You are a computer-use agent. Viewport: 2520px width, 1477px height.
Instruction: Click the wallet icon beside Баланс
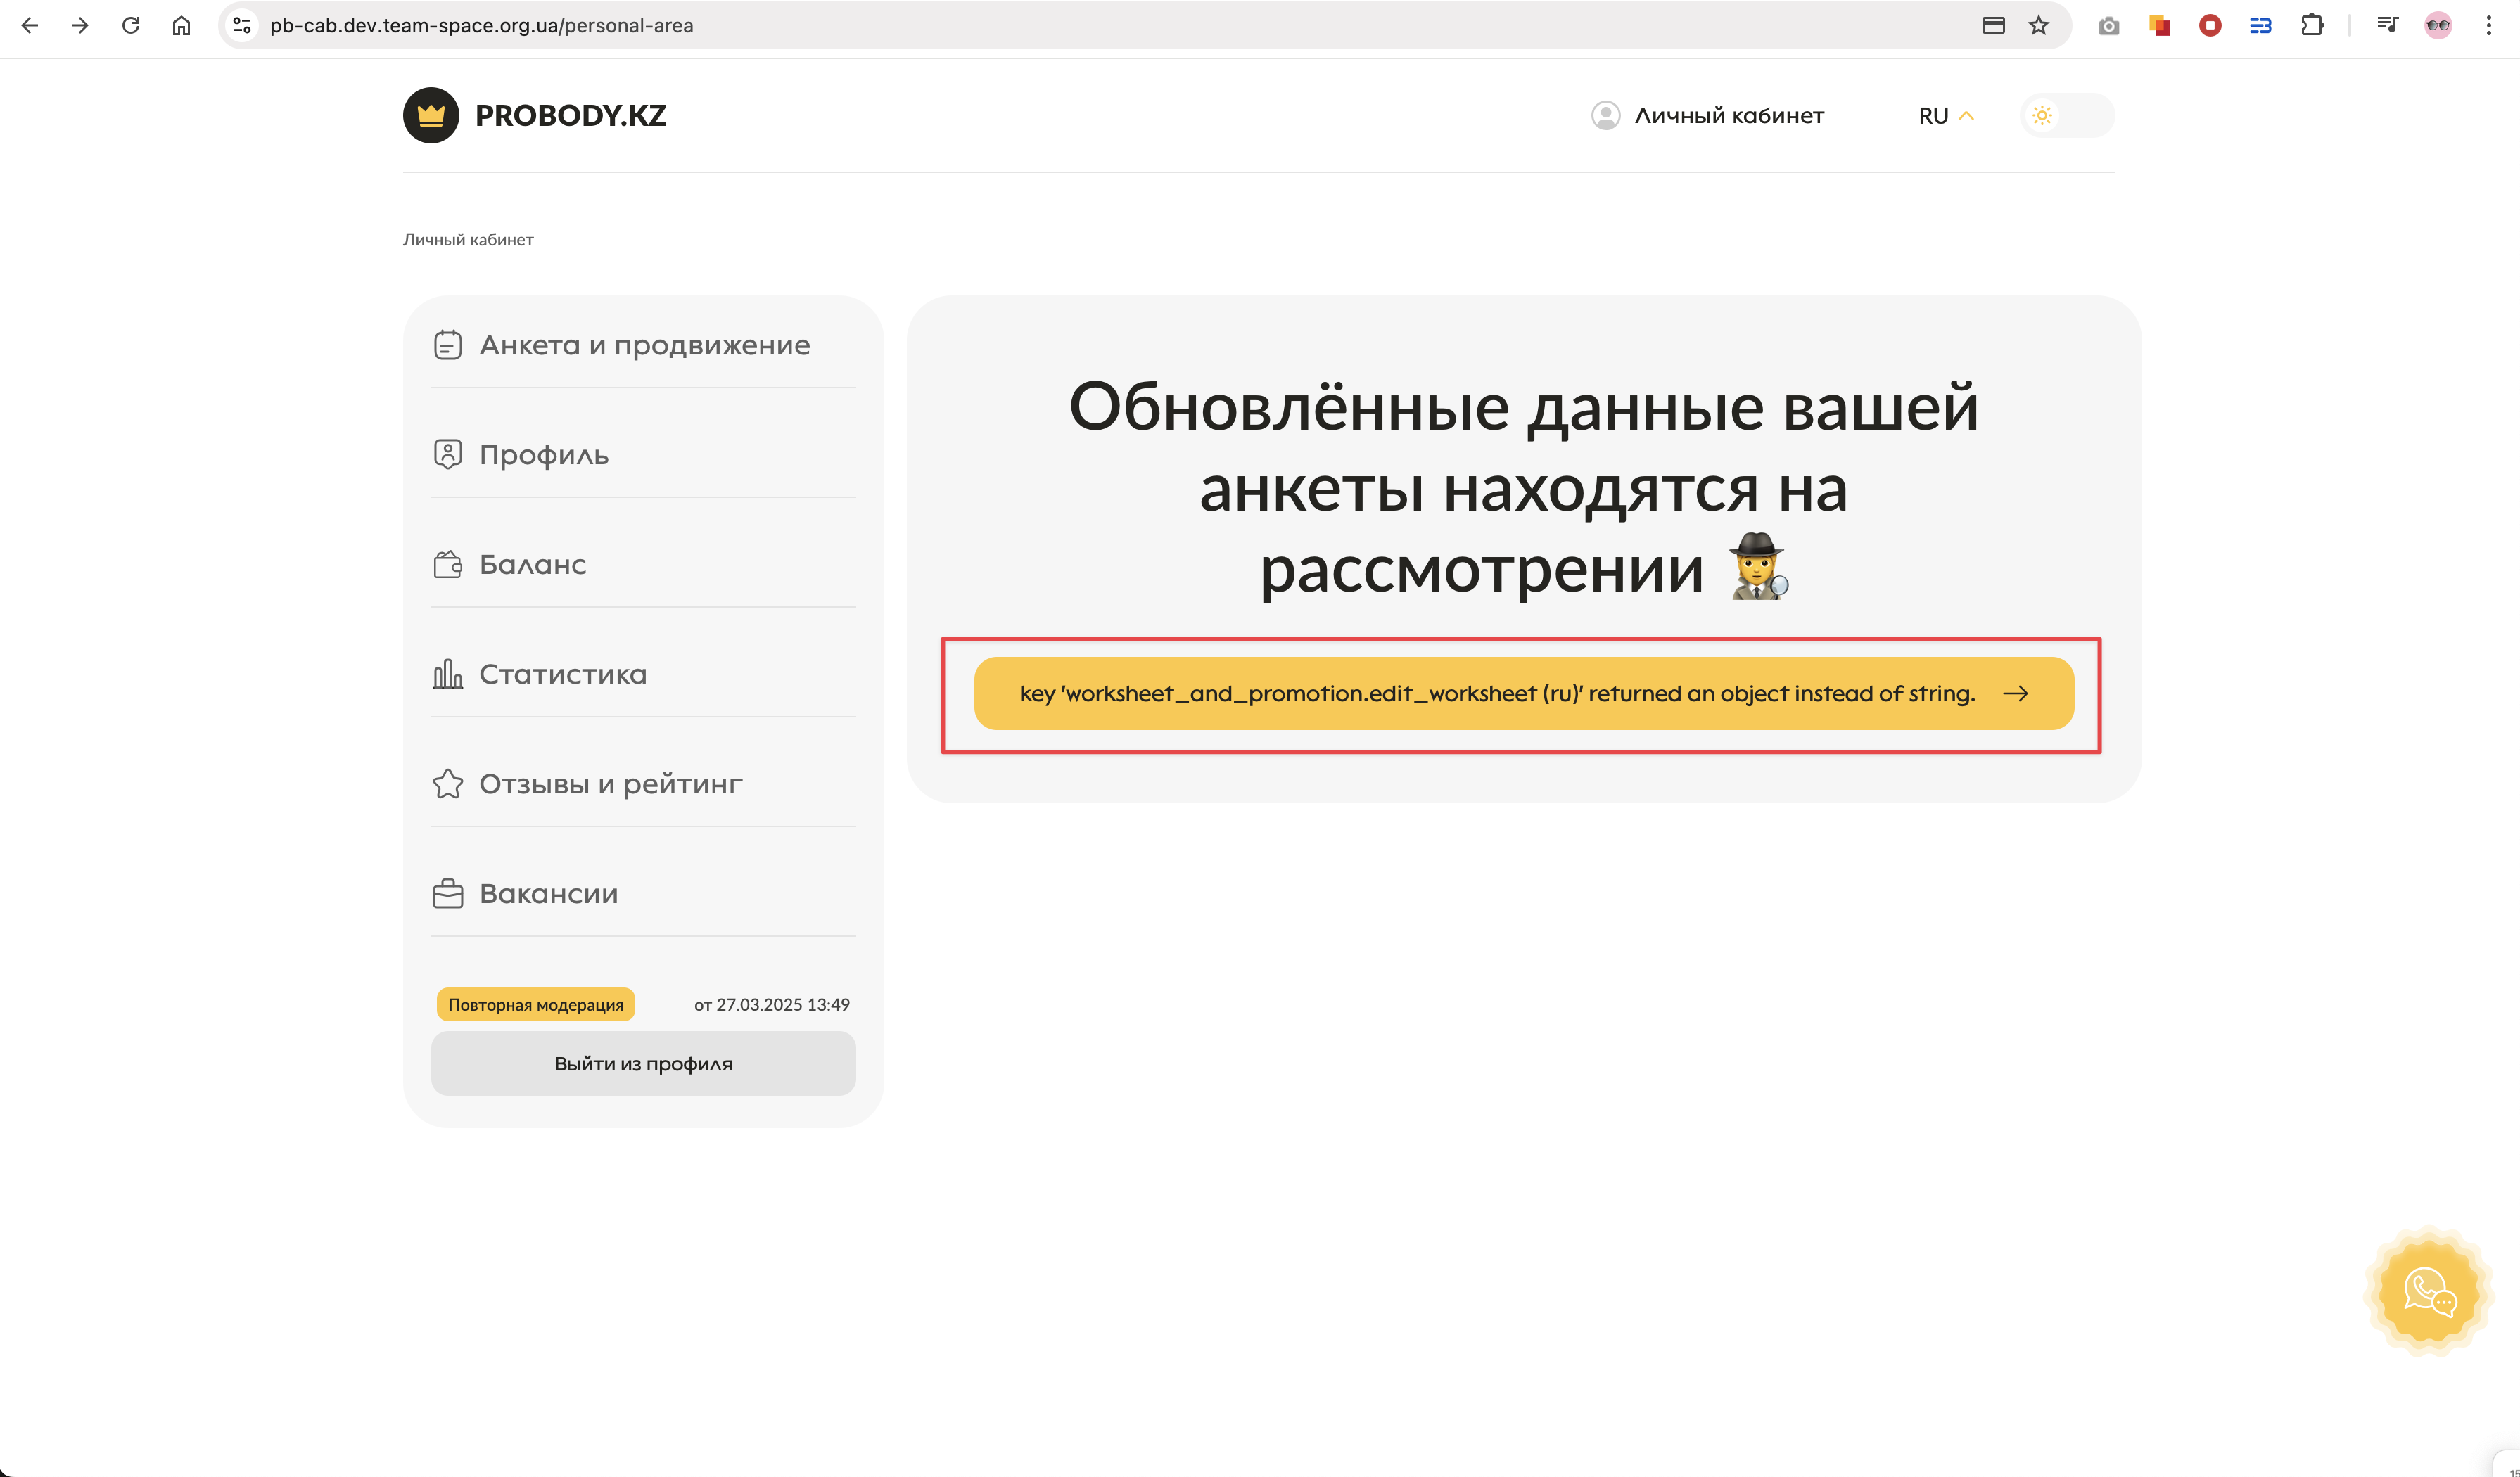tap(447, 565)
